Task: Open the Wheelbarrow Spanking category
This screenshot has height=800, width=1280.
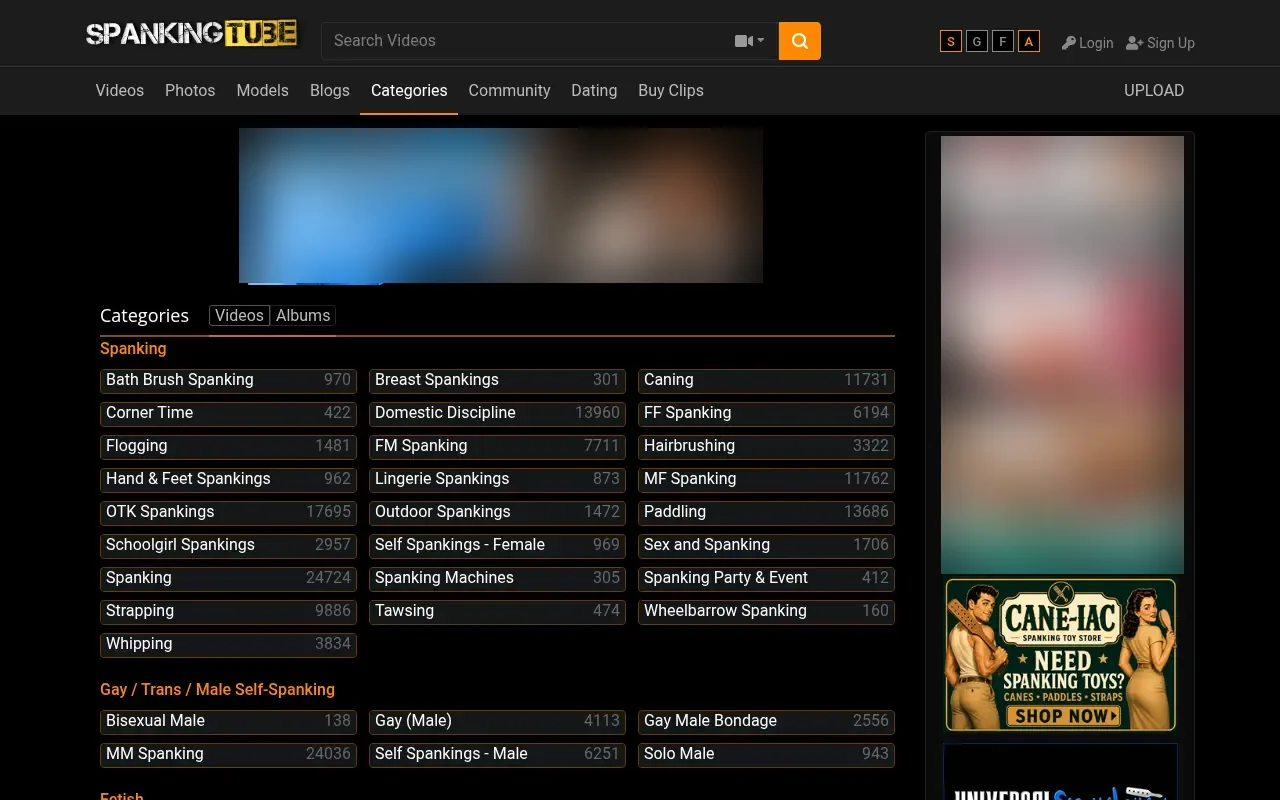Action: click(x=766, y=611)
